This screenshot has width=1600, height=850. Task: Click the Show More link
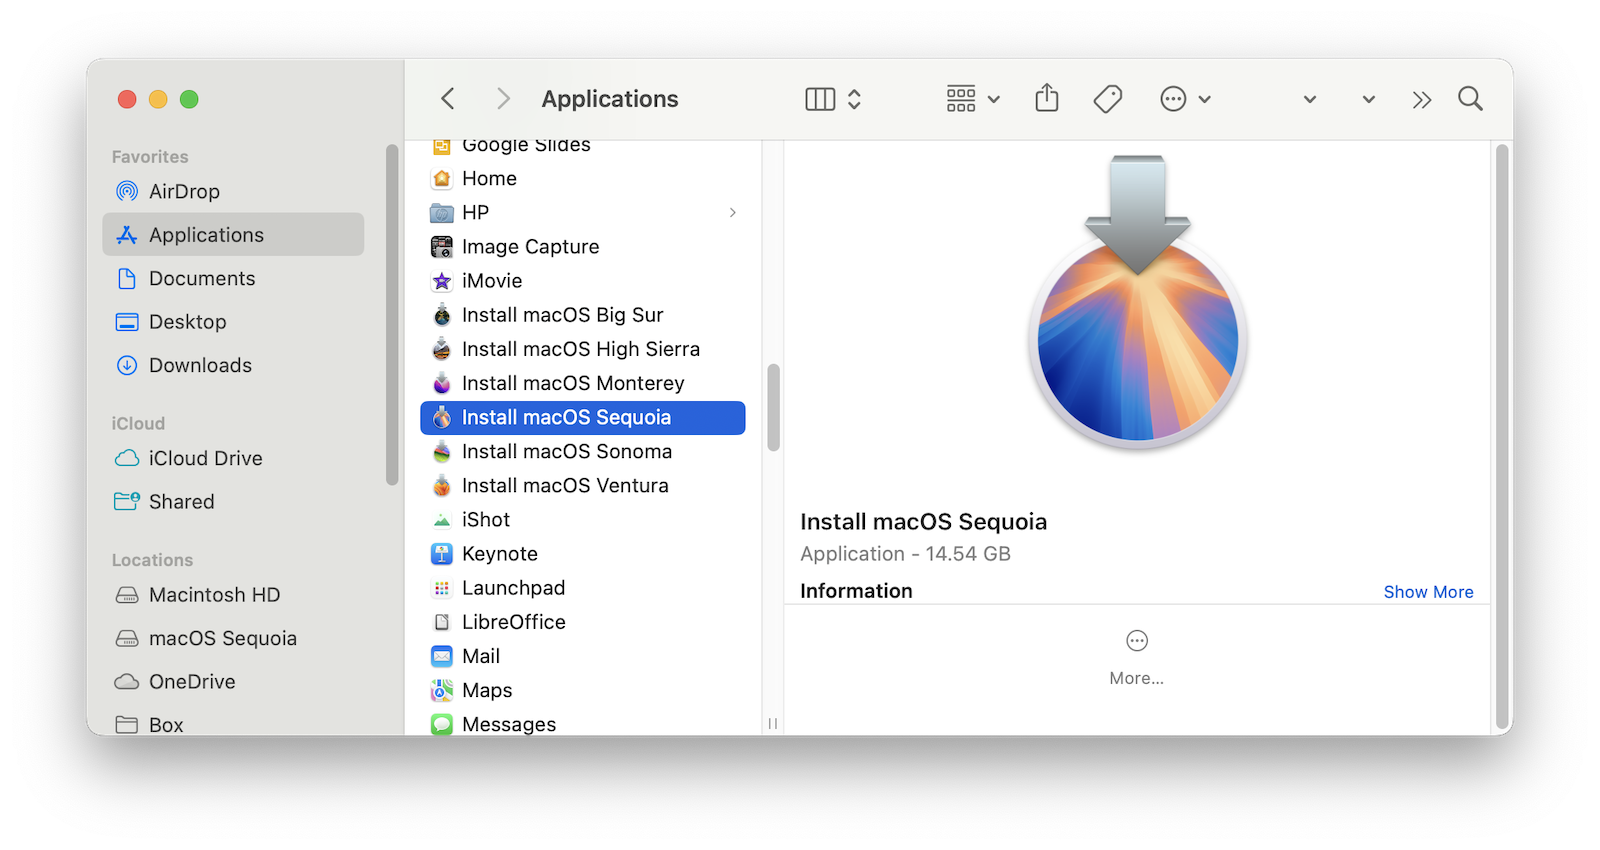[1428, 591]
